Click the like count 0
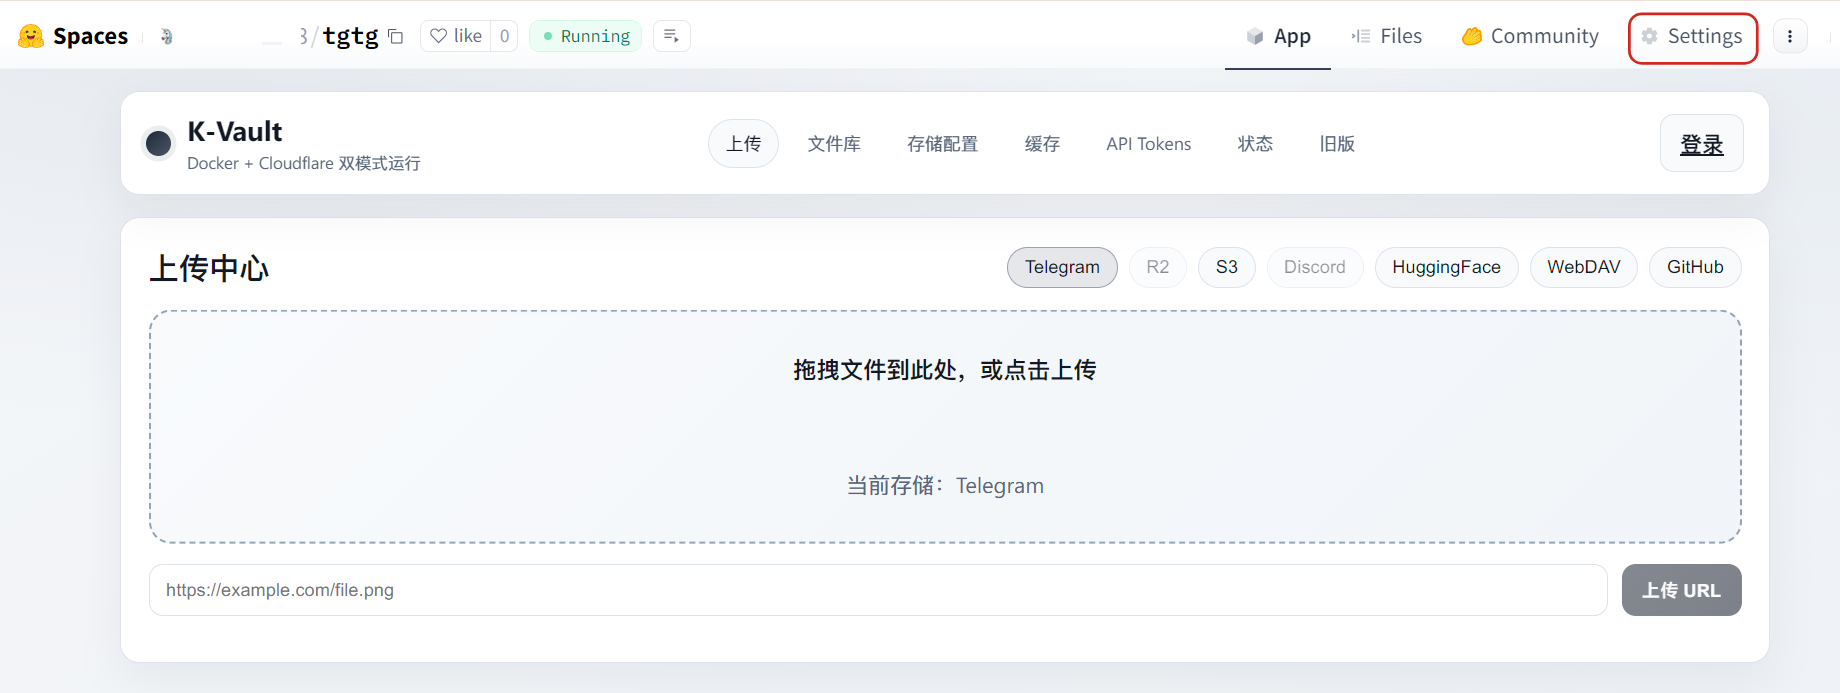This screenshot has height=693, width=1840. click(x=504, y=36)
